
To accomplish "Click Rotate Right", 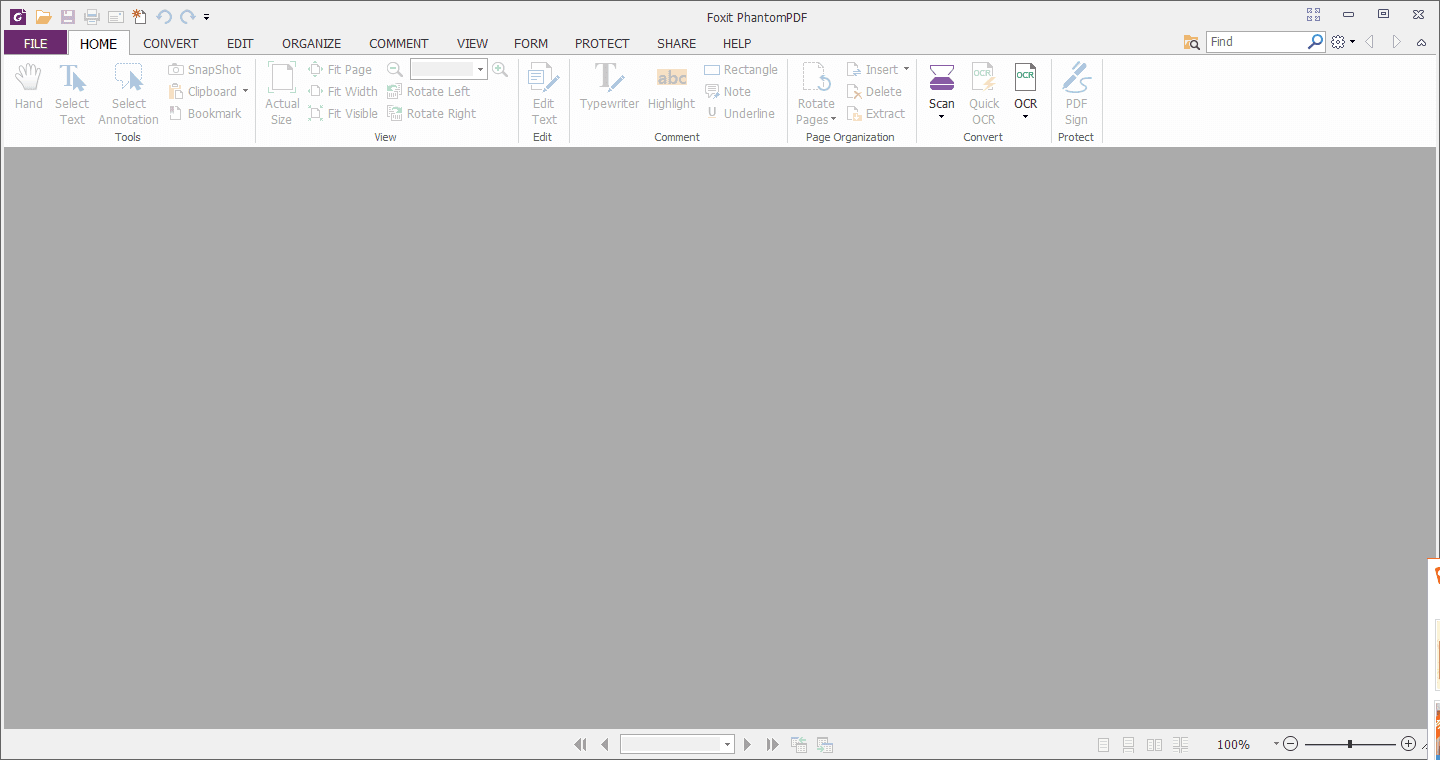I will click(x=432, y=113).
